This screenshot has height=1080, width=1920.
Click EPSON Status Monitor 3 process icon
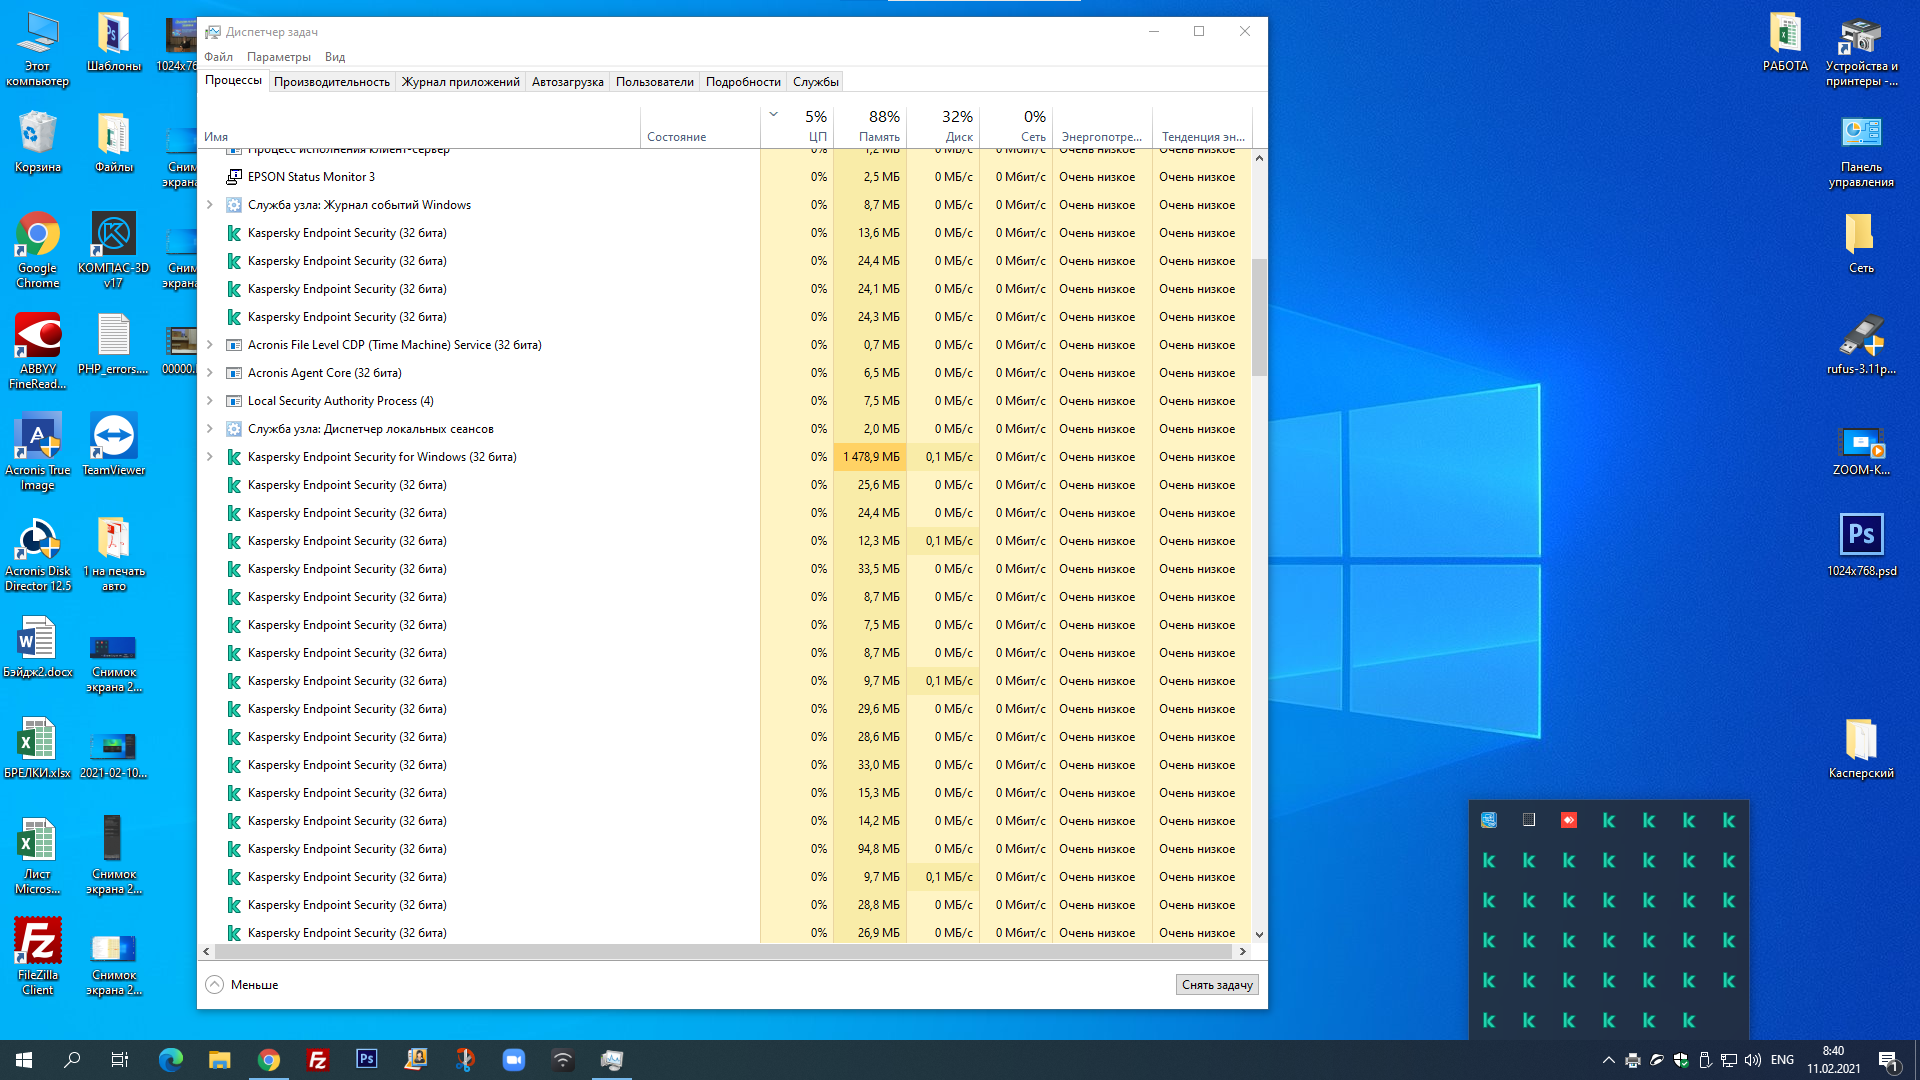click(x=234, y=177)
